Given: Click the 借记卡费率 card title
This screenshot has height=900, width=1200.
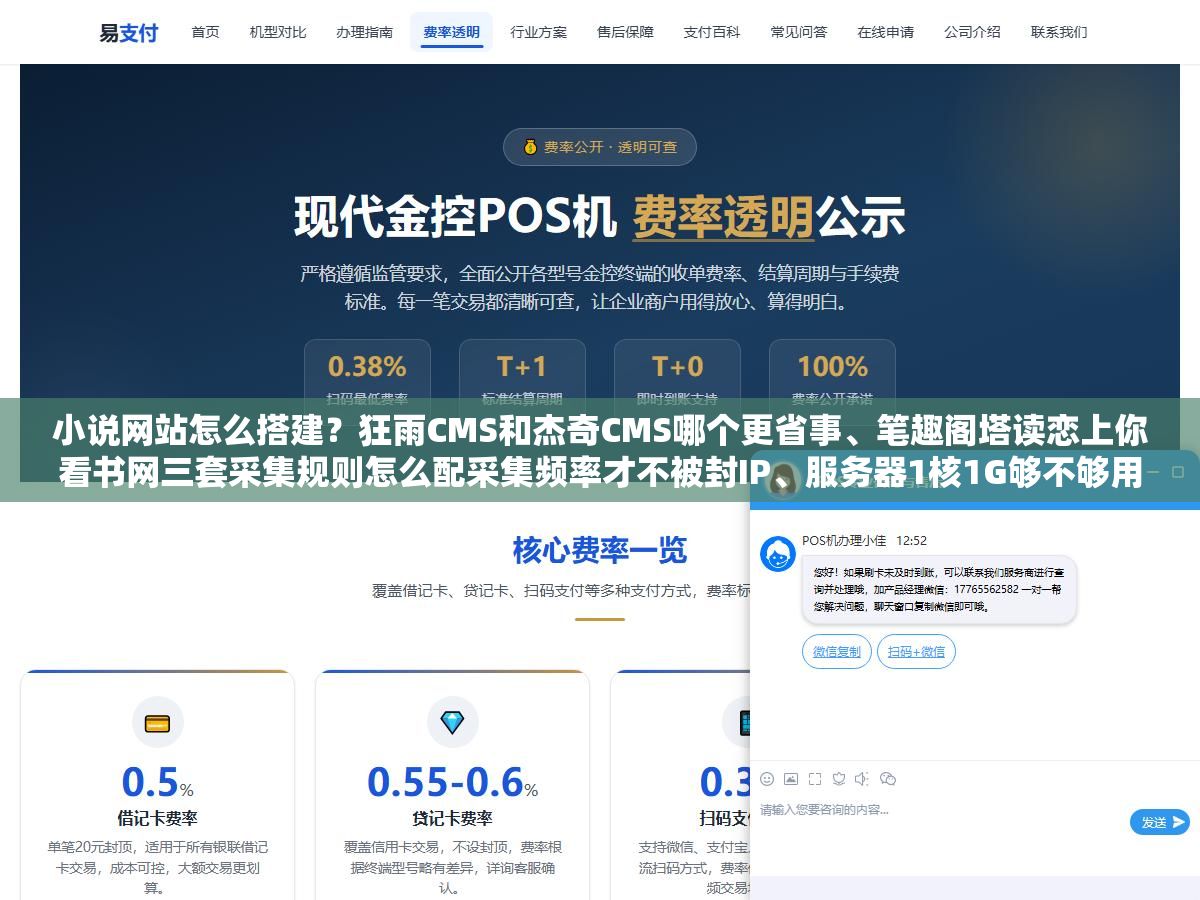Looking at the screenshot, I should coord(157,818).
